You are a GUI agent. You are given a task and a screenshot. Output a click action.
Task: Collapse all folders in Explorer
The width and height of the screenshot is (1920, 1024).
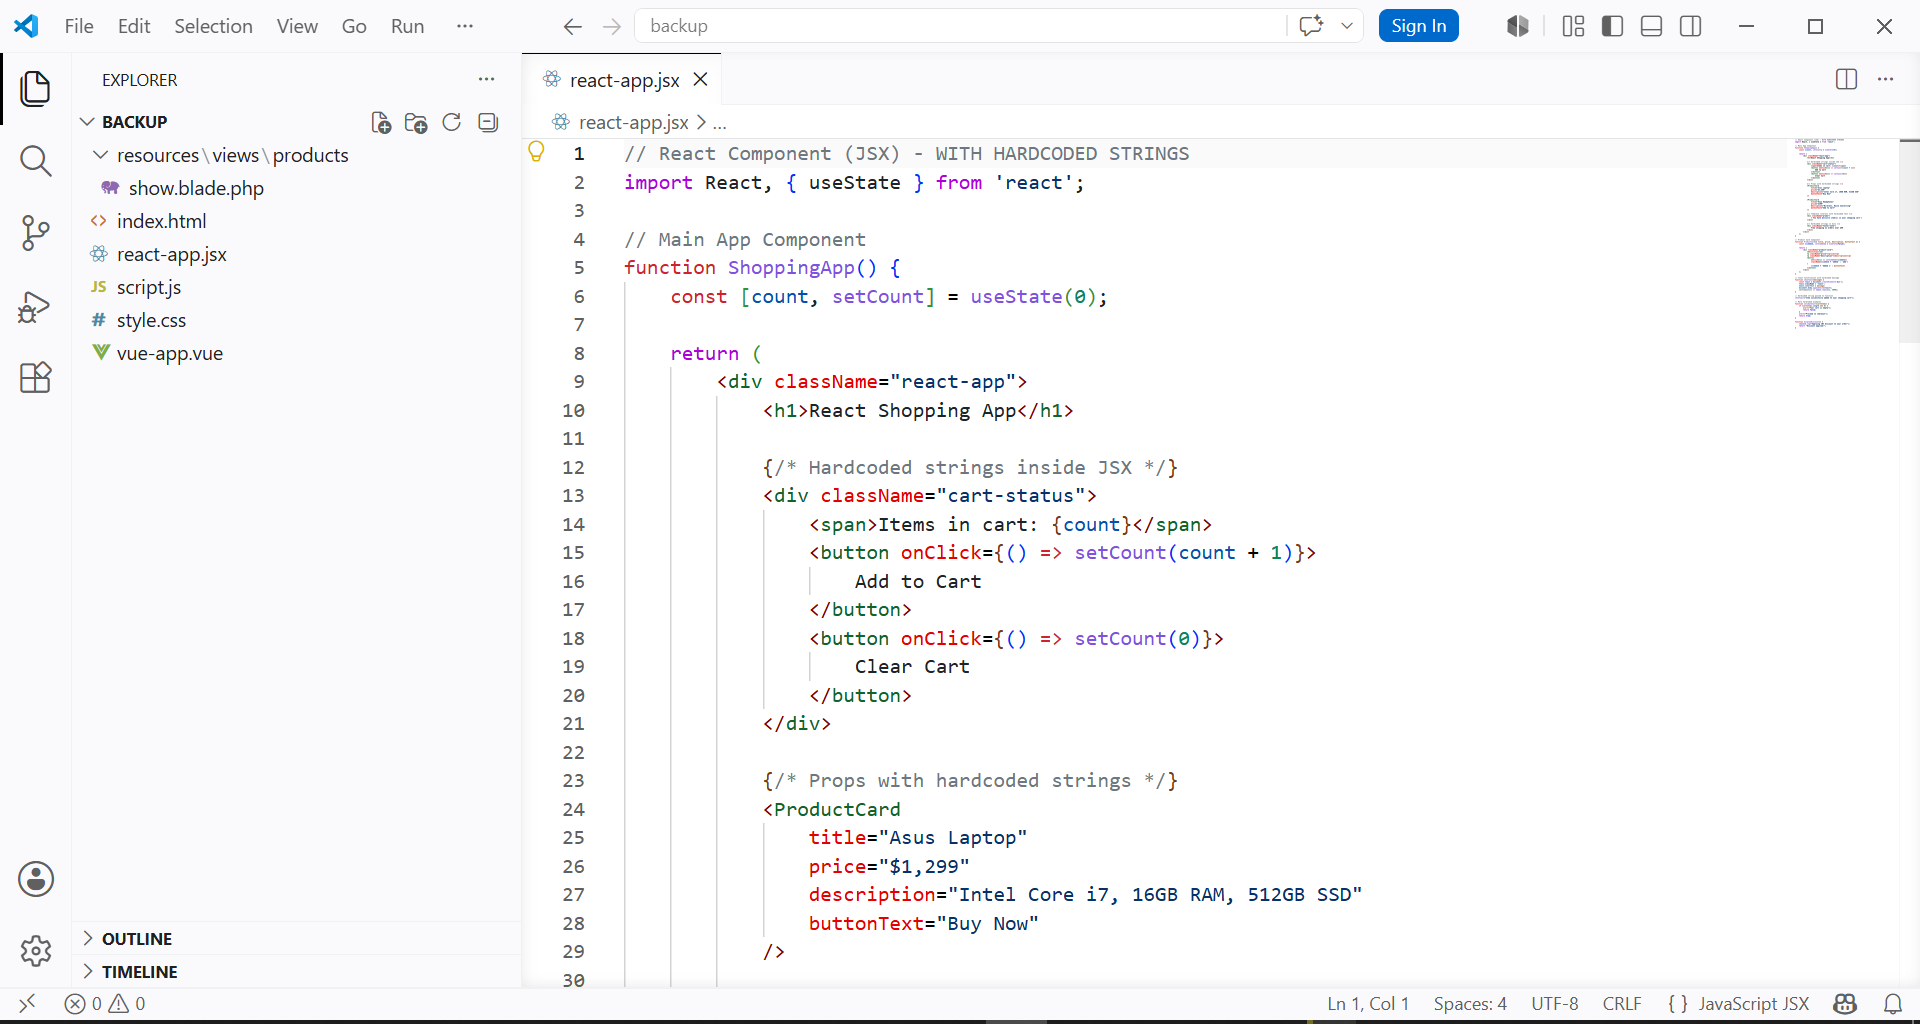coord(488,122)
